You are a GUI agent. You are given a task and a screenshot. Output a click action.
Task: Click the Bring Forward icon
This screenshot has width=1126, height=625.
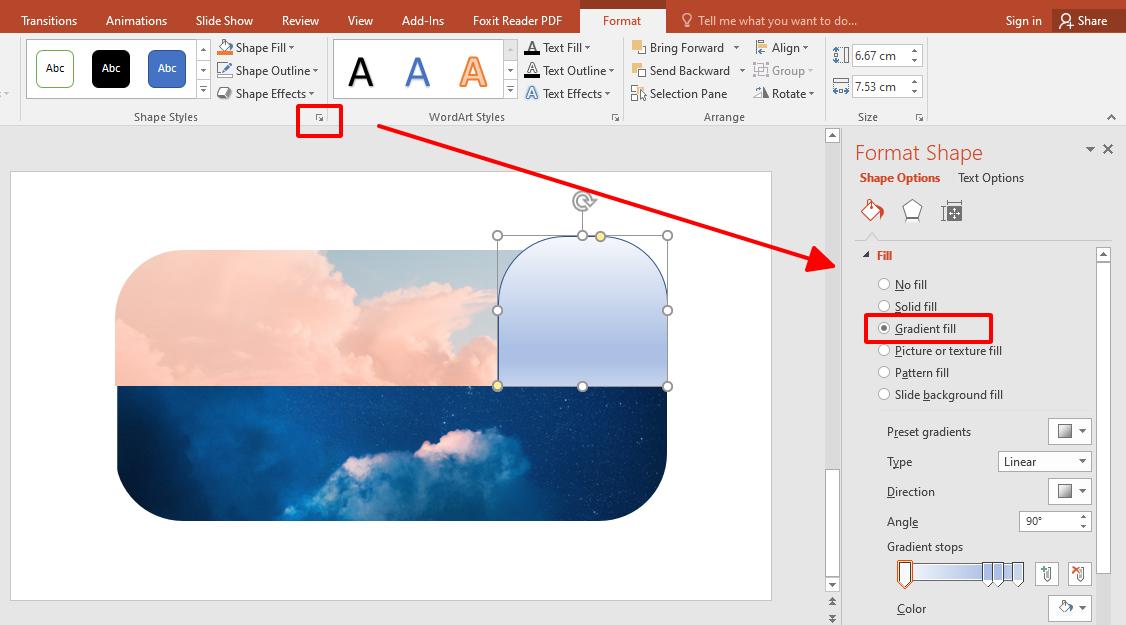pyautogui.click(x=639, y=47)
